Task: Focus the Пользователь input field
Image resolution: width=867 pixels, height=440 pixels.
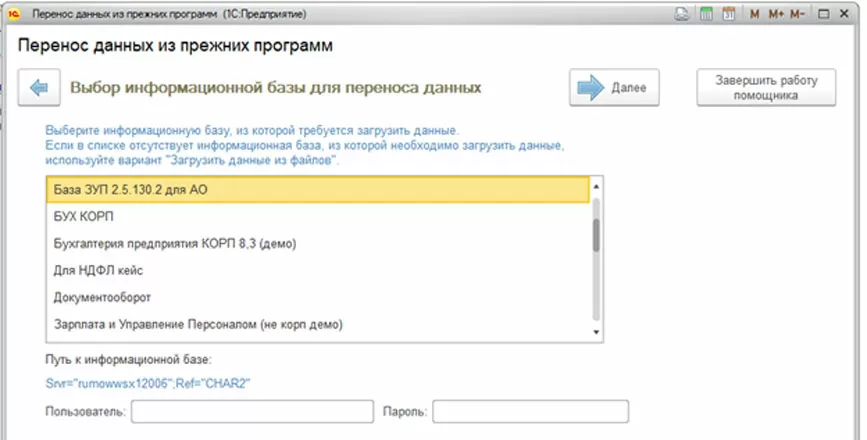Action: click(x=252, y=412)
